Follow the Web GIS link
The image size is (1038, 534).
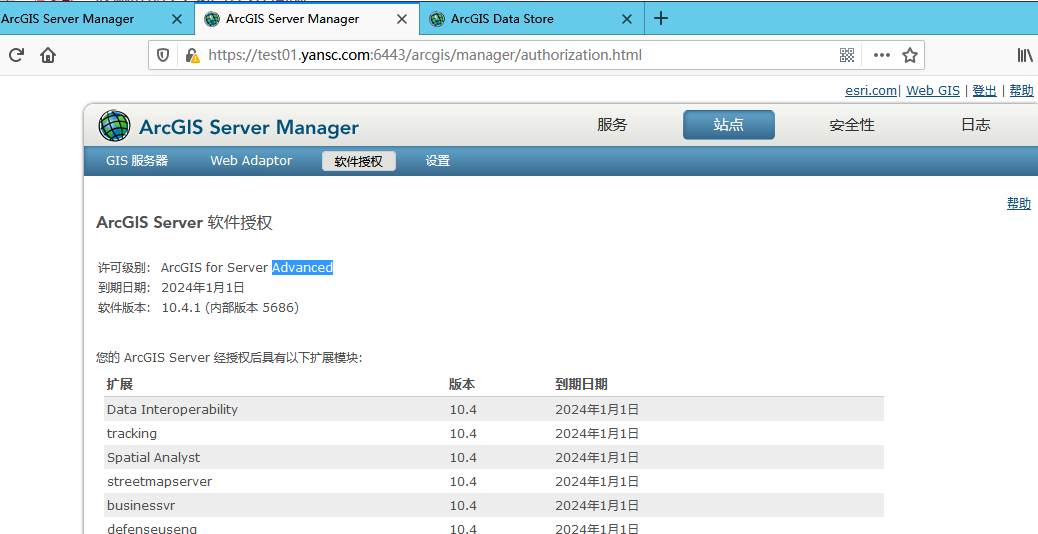(x=933, y=91)
